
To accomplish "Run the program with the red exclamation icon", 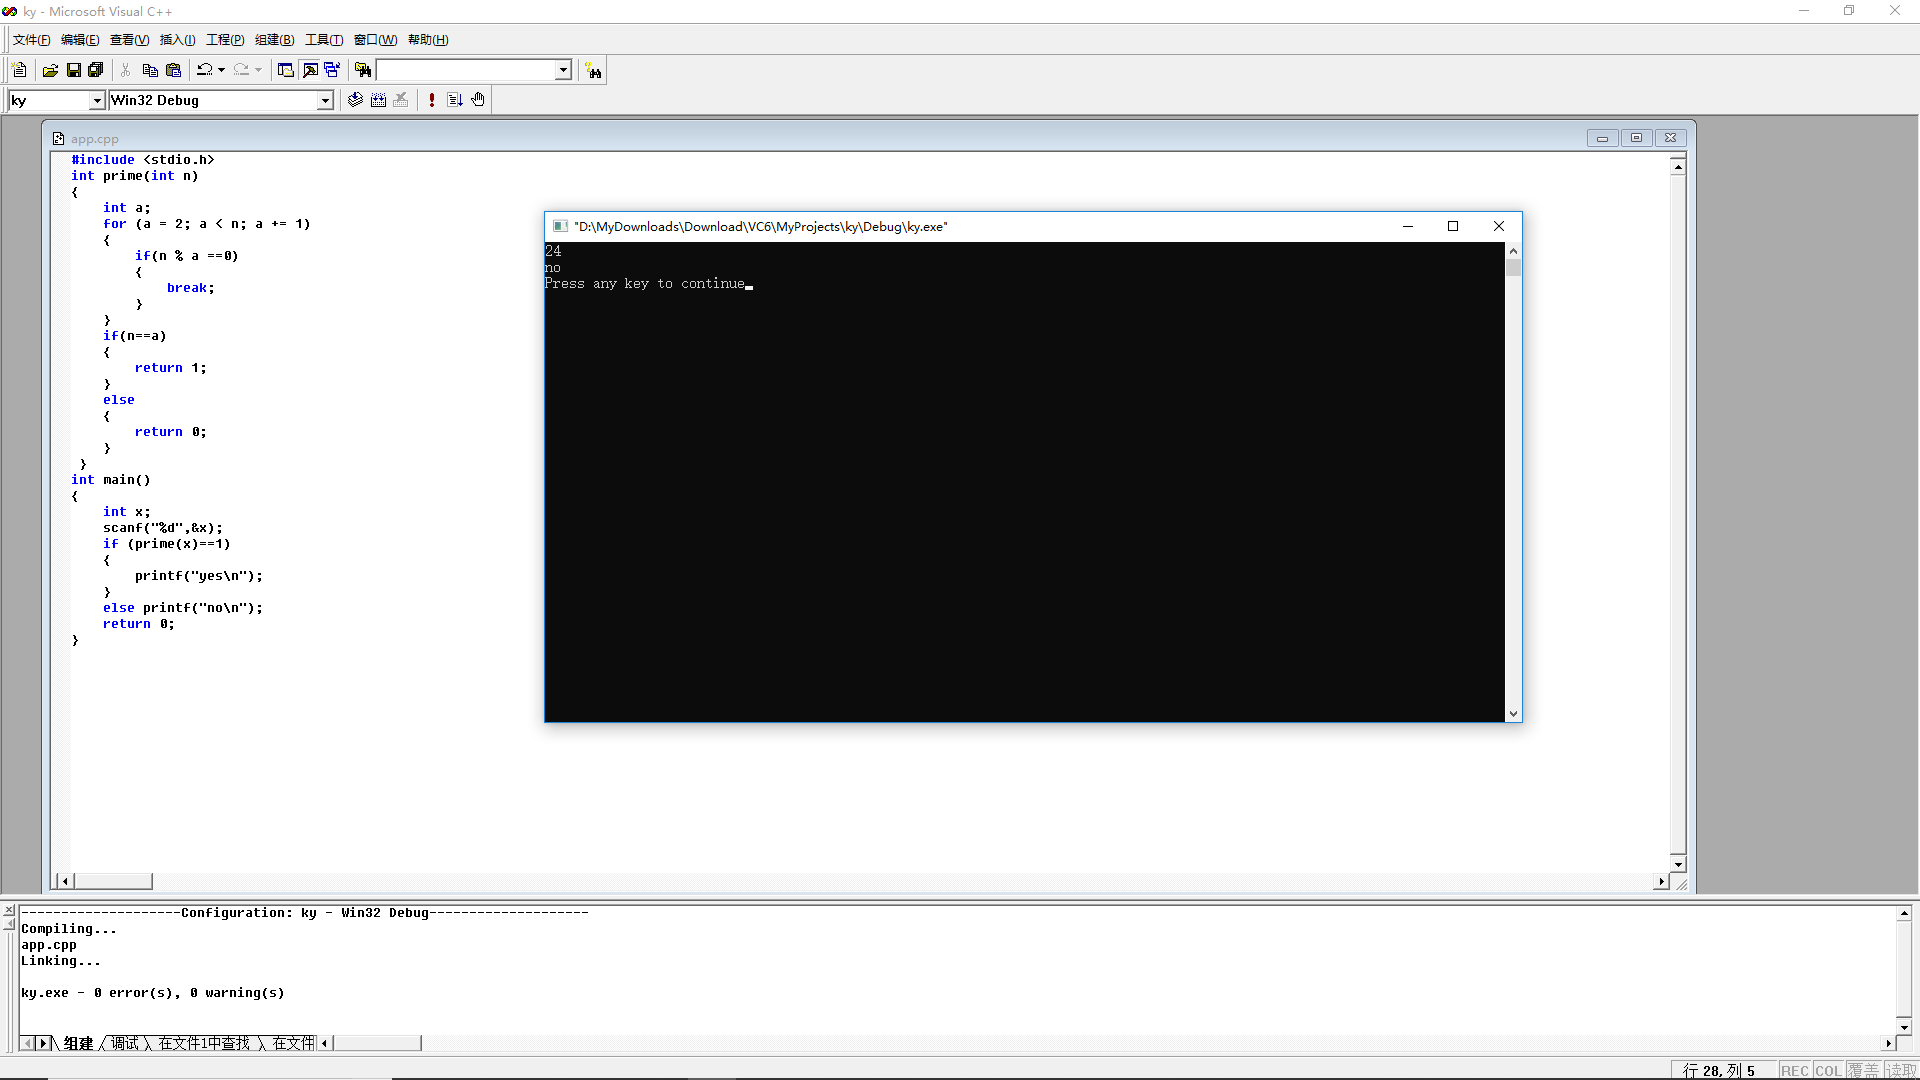I will point(431,100).
